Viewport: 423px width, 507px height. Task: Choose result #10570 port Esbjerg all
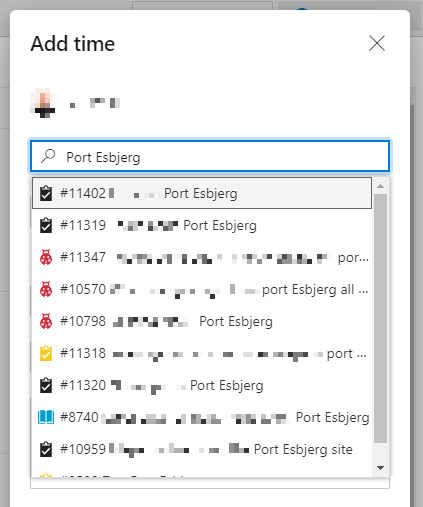point(202,289)
